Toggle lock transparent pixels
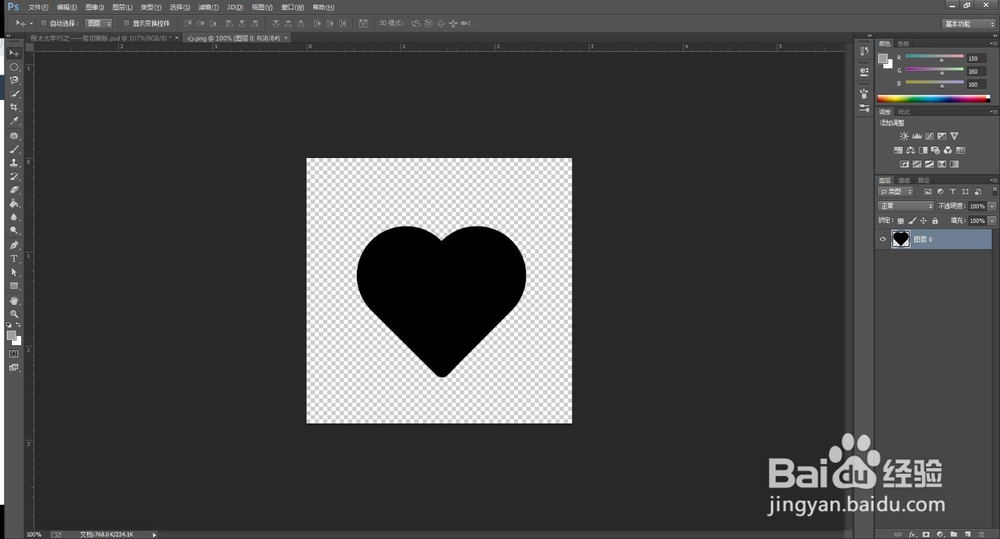The image size is (1000, 539). coord(901,221)
